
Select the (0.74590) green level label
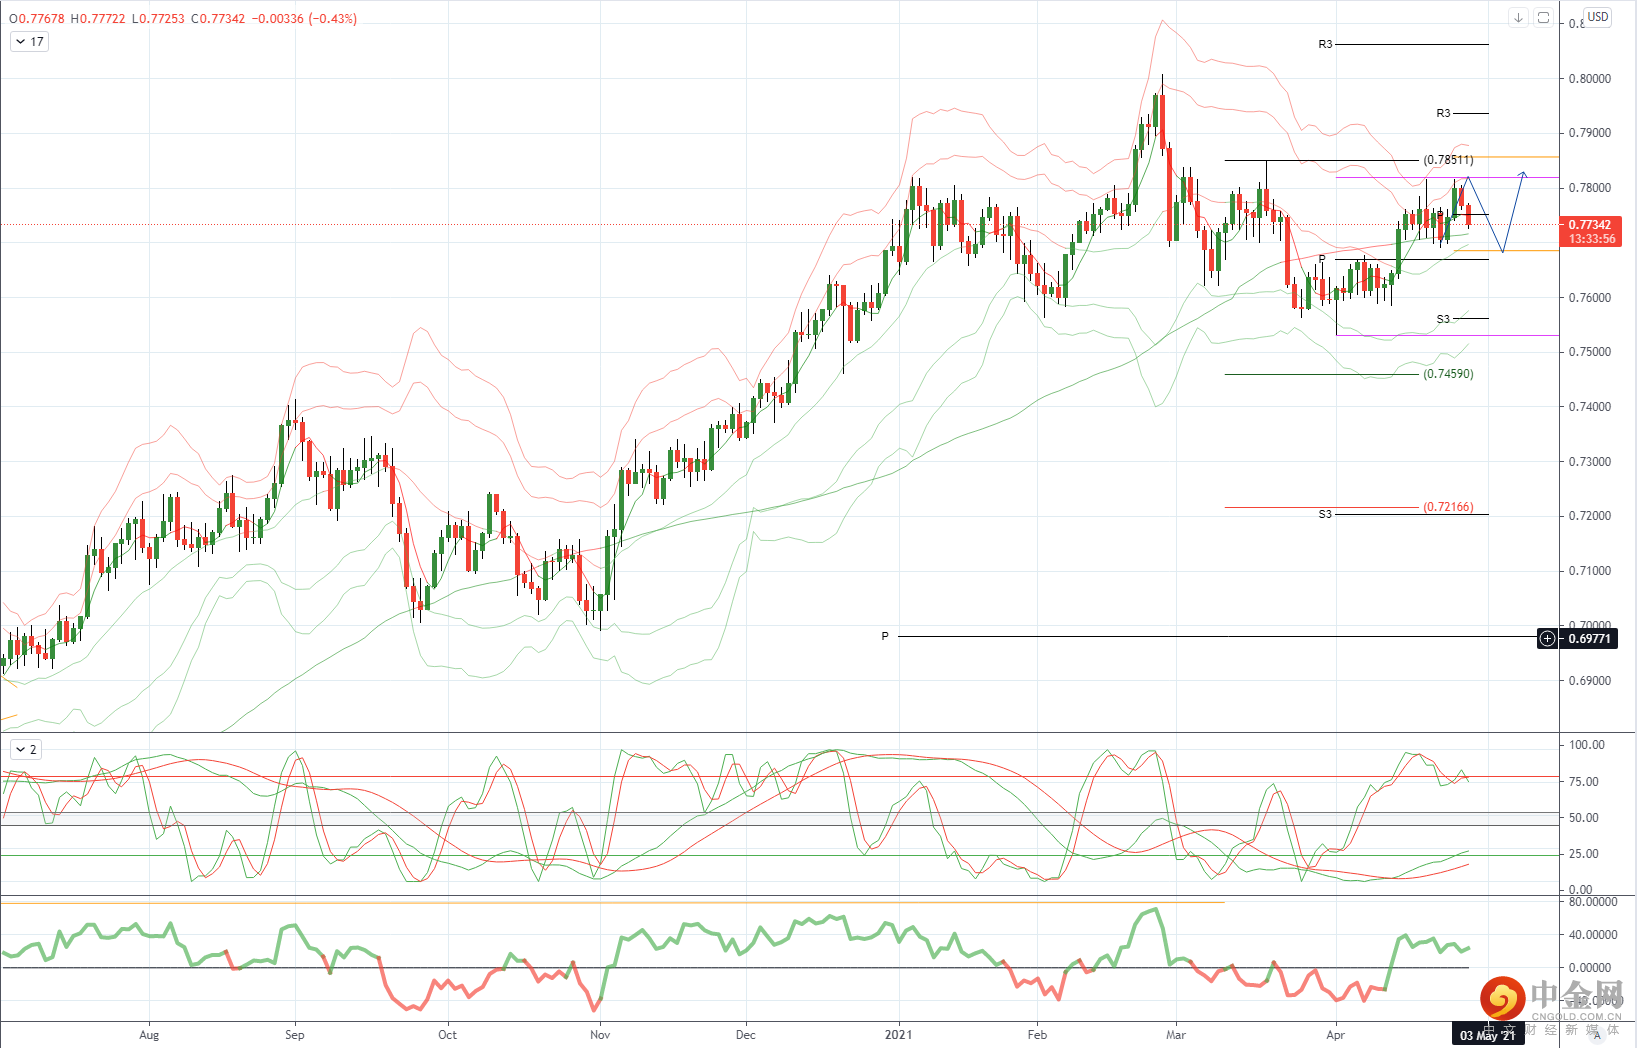(1448, 374)
